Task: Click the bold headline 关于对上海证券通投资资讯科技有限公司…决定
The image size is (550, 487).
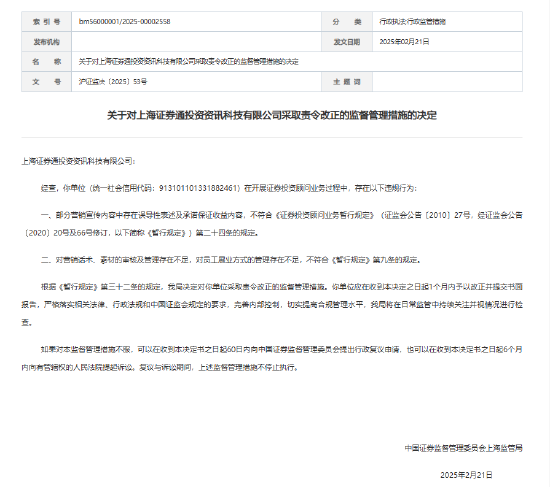Action: [272, 115]
